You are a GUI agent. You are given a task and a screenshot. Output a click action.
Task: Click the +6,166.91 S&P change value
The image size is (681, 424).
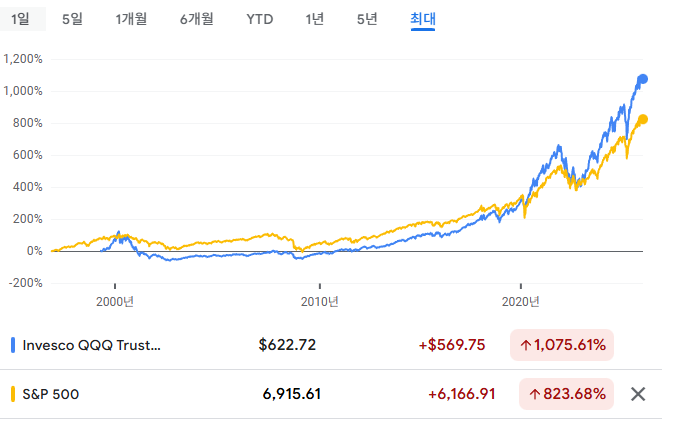click(x=462, y=394)
